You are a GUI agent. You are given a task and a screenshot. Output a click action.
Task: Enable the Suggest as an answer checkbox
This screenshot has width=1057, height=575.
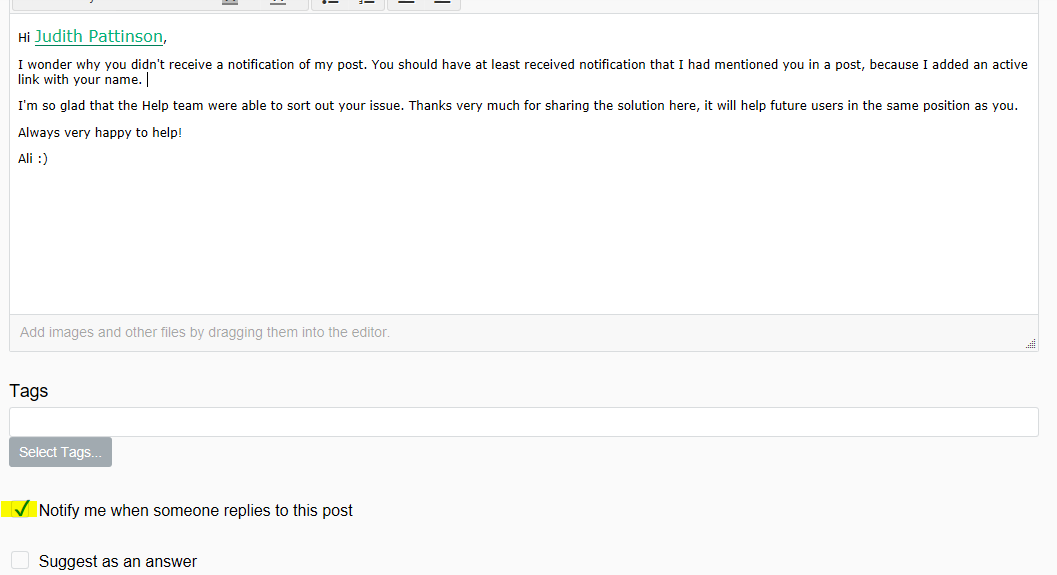click(20, 560)
